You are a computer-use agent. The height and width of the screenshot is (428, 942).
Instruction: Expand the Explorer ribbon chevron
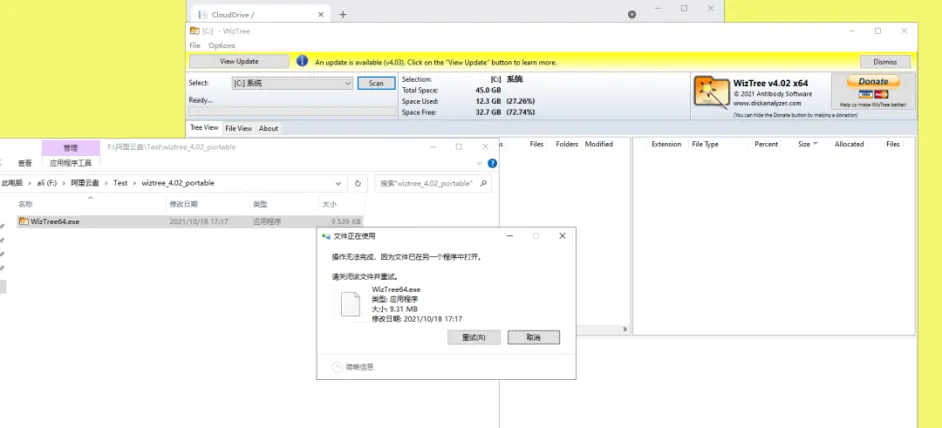479,163
